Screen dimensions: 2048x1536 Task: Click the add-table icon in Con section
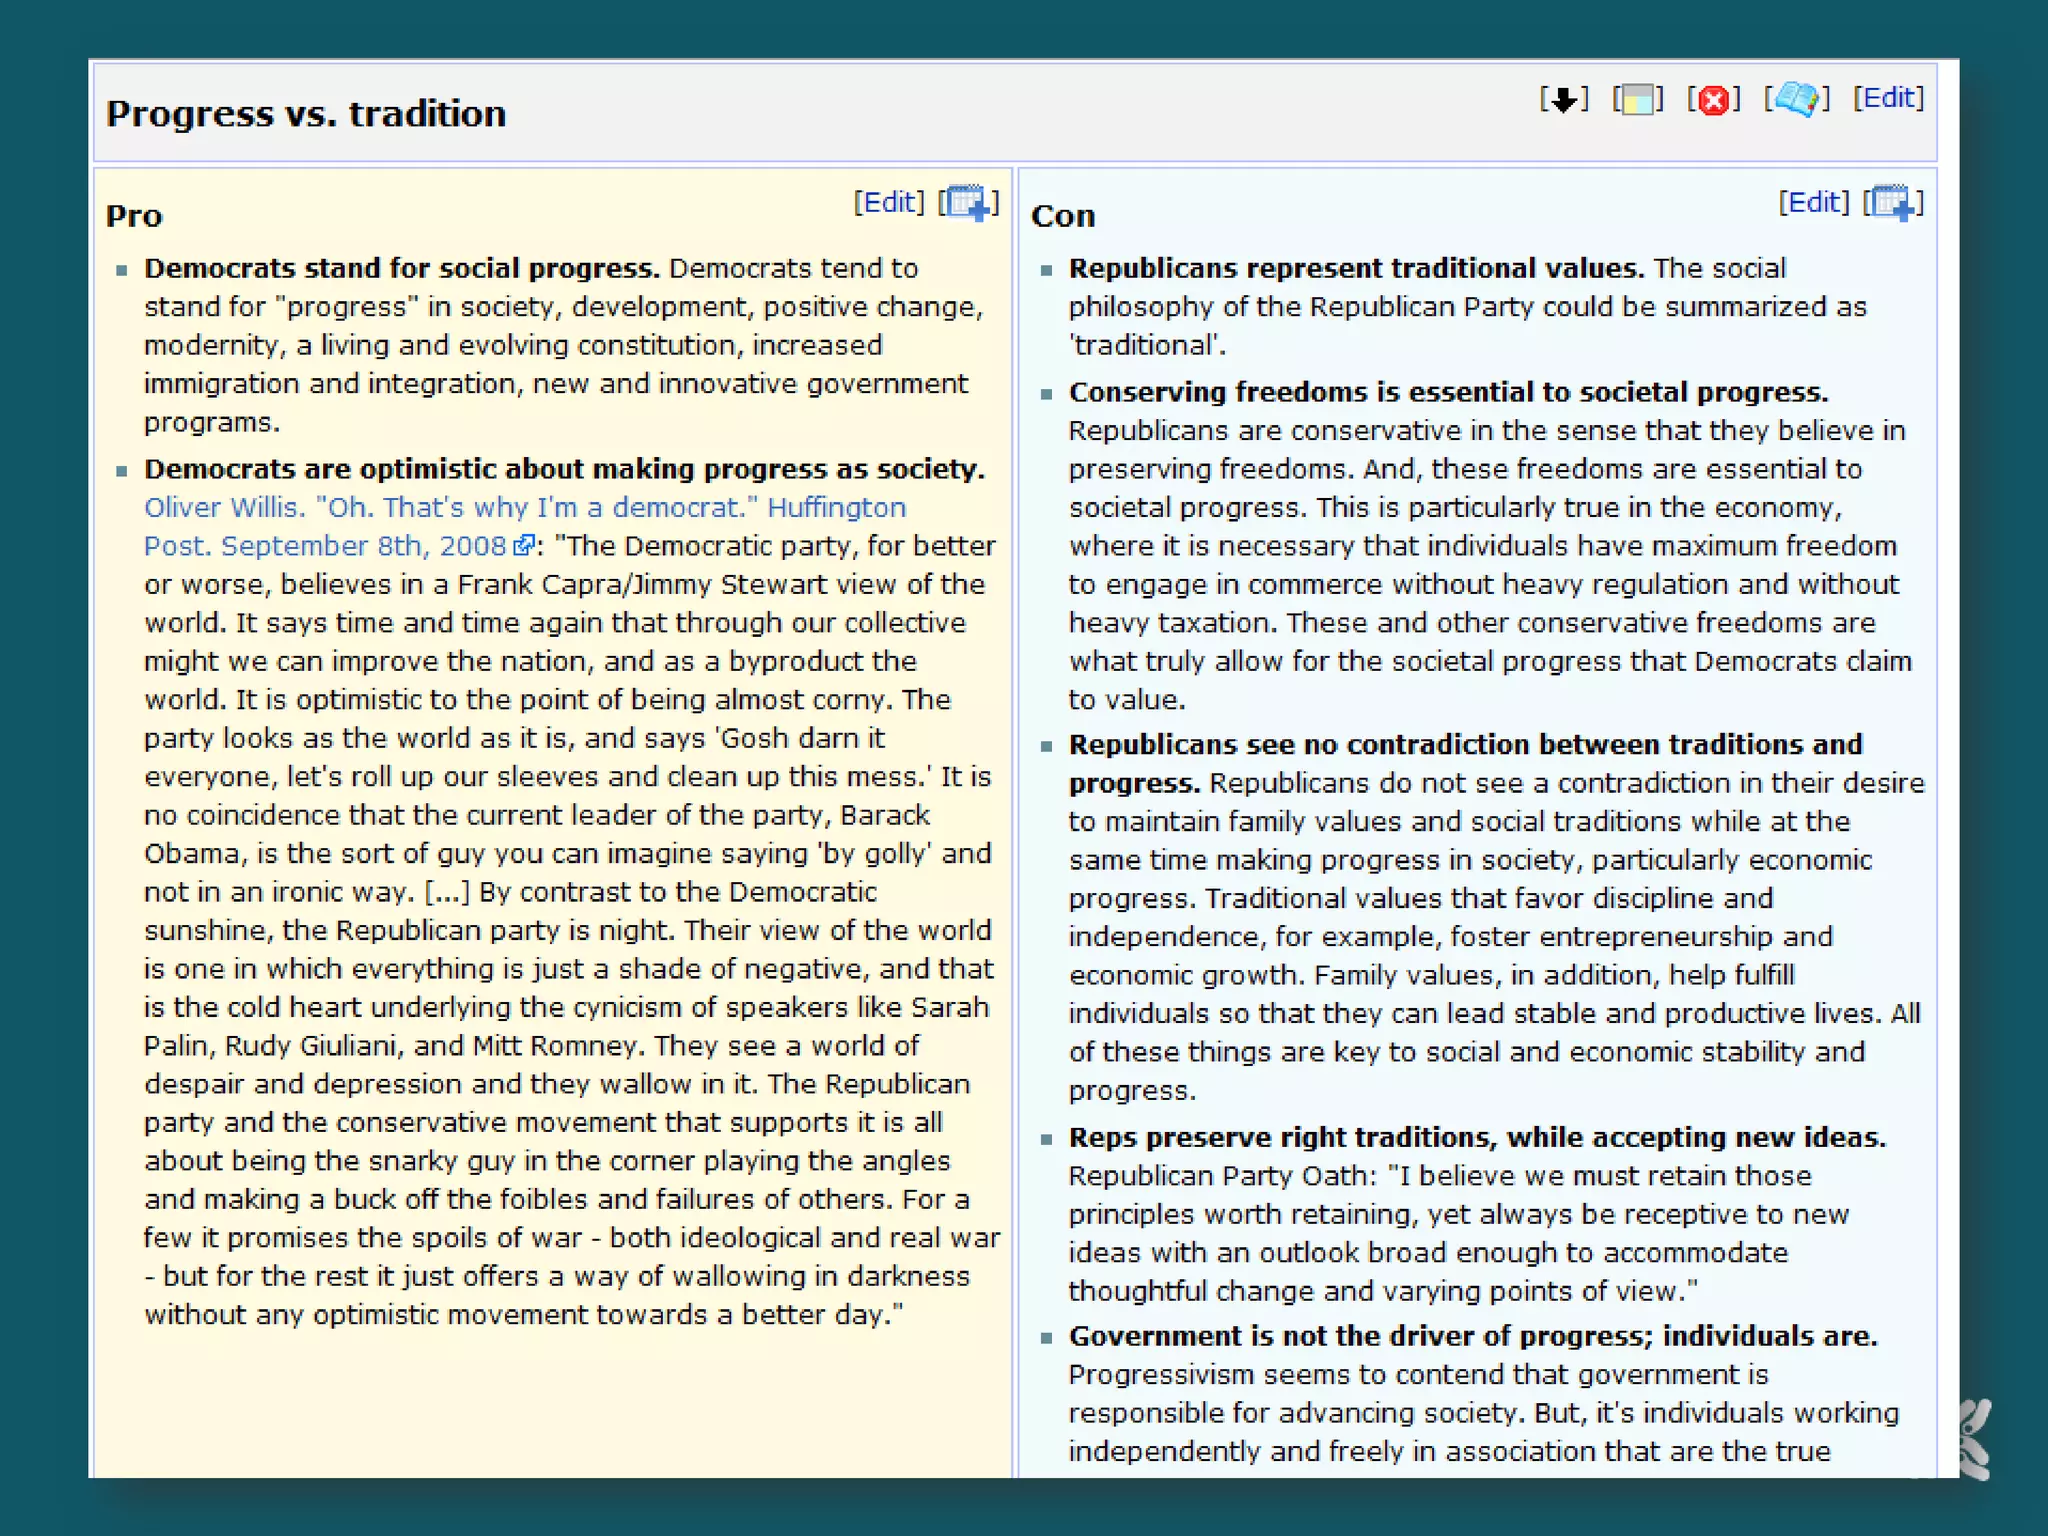pos(1893,203)
